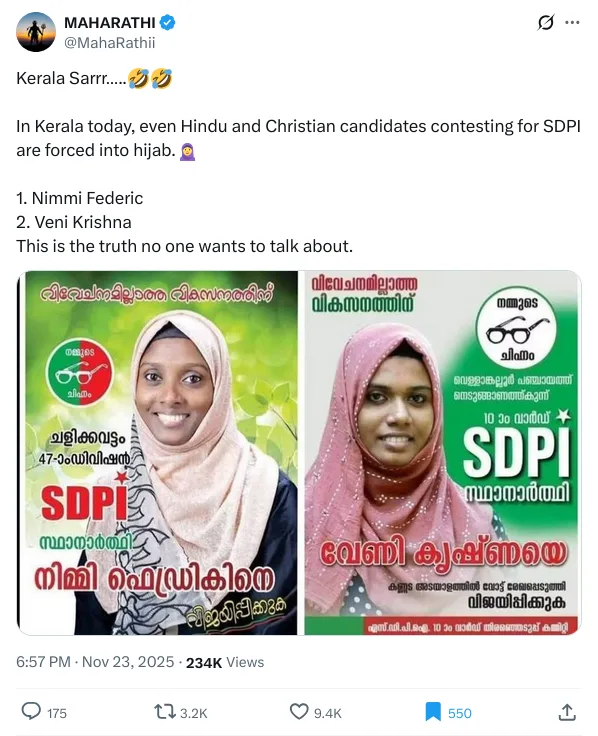Open the Grok slash icon
The height and width of the screenshot is (736, 598).
(x=545, y=22)
